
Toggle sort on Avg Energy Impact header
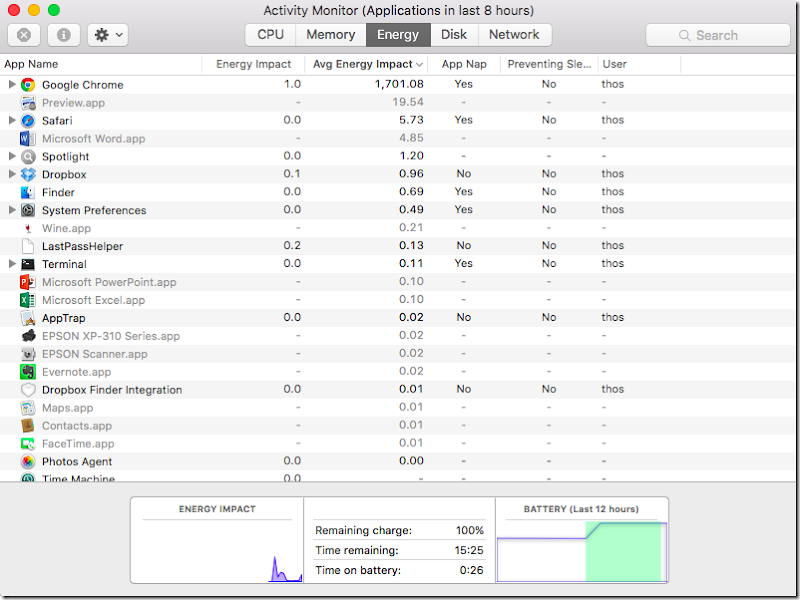[366, 64]
